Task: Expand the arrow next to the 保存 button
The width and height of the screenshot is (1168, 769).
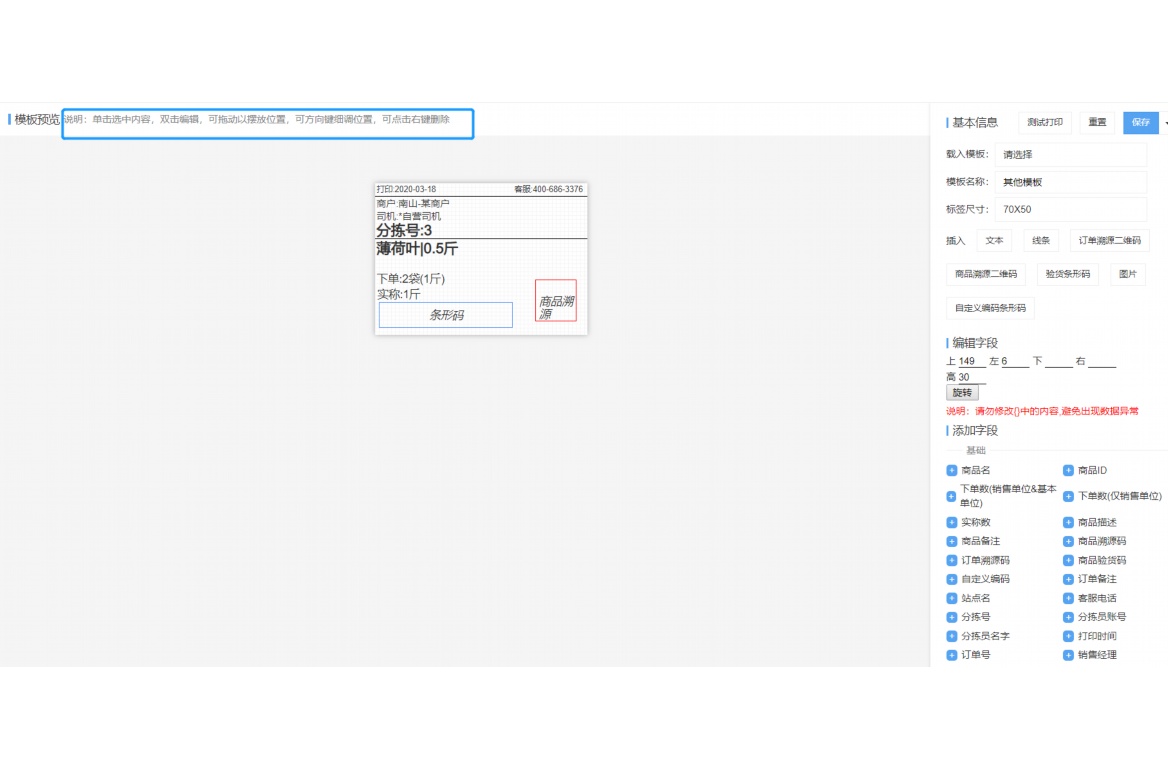Action: click(1163, 123)
